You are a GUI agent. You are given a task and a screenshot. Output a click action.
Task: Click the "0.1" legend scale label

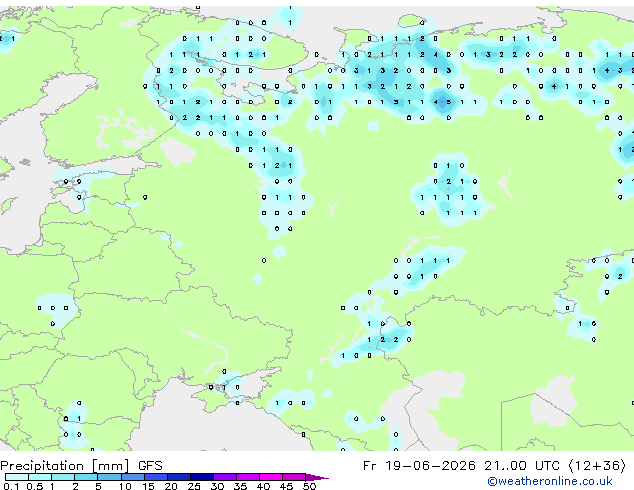tap(11, 486)
